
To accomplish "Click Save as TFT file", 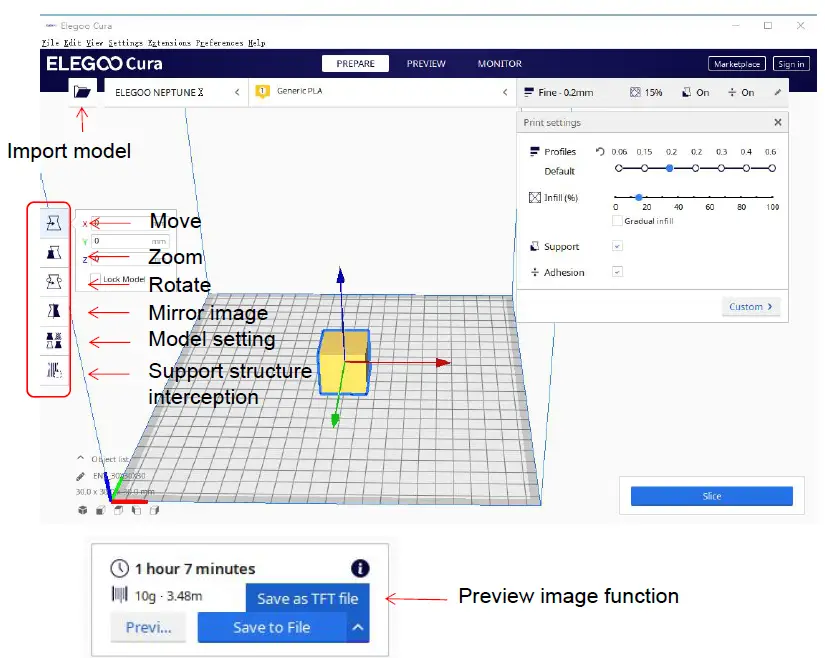I will pyautogui.click(x=307, y=598).
